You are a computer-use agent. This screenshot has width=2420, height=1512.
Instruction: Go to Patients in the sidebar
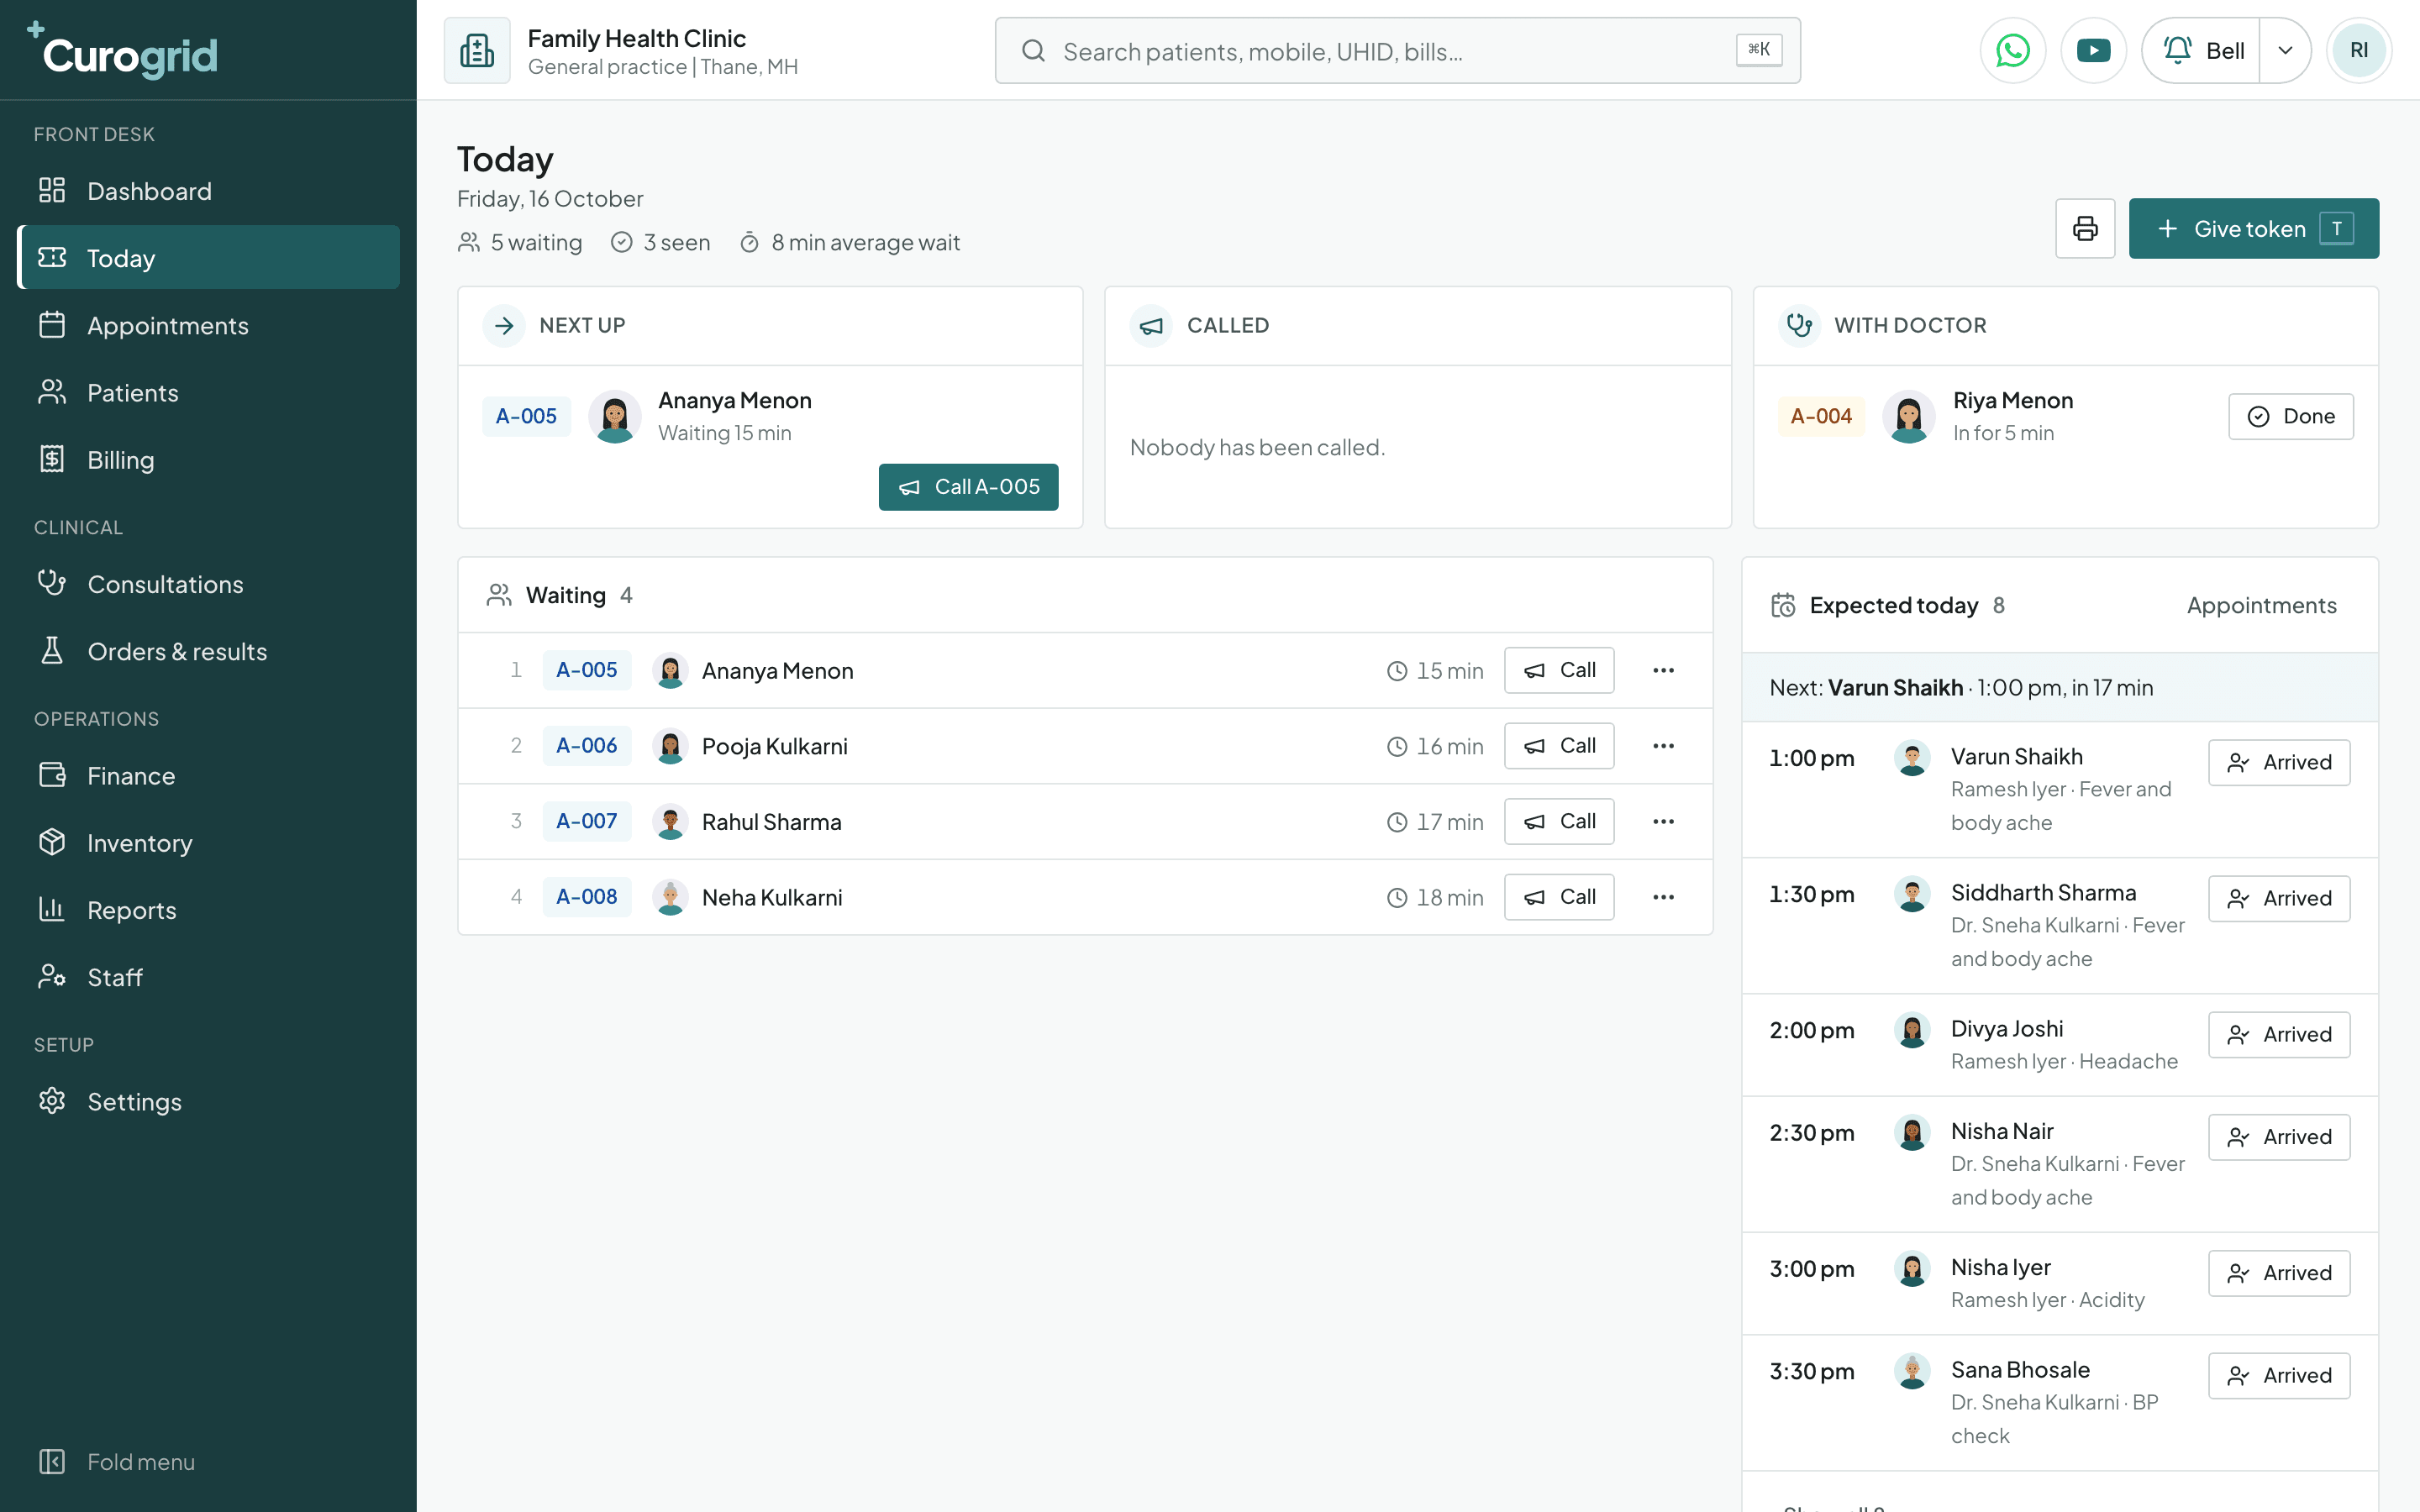tap(208, 392)
